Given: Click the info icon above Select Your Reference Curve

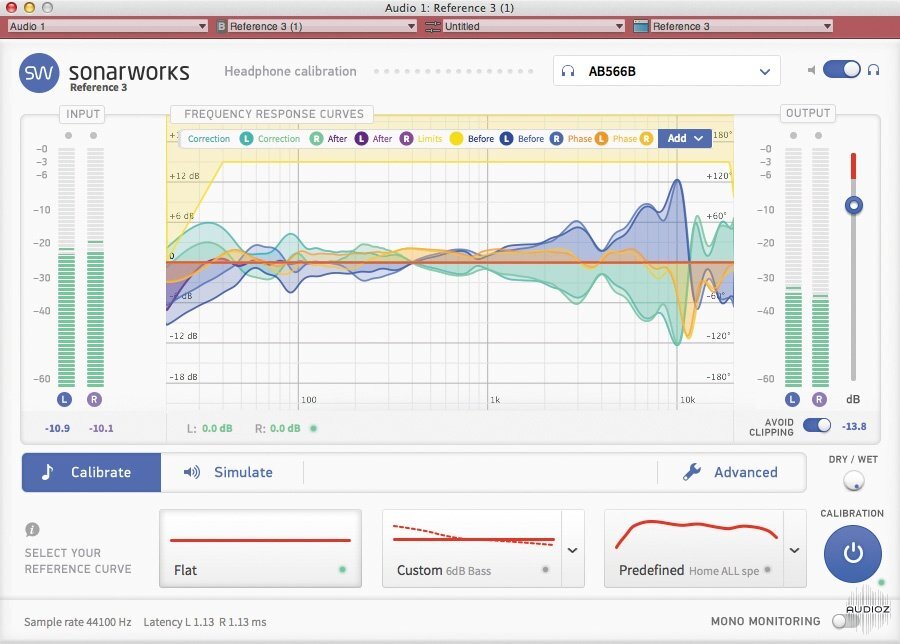Looking at the screenshot, I should click(x=32, y=529).
